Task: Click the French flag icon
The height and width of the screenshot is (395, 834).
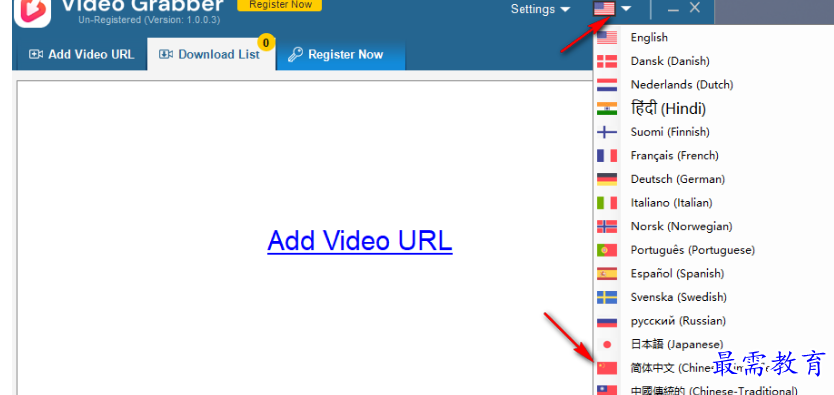Action: (607, 155)
